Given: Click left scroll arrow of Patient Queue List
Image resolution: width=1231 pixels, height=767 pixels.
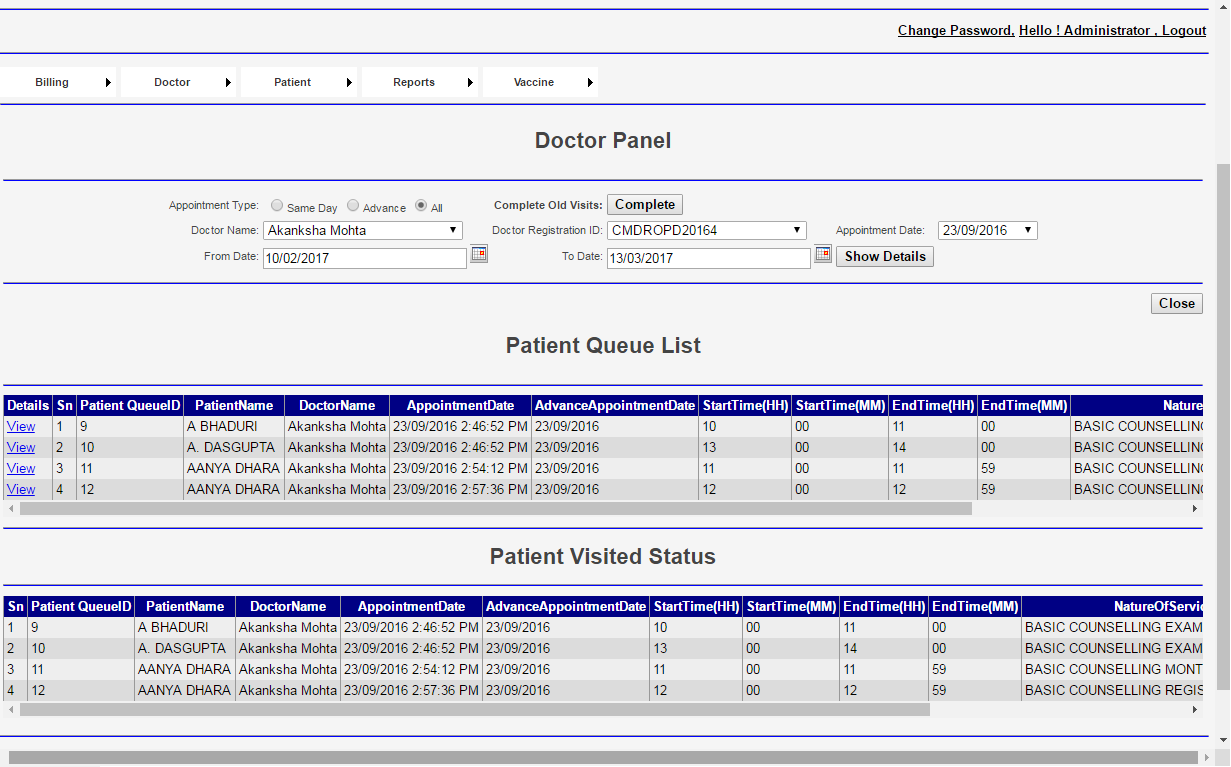Looking at the screenshot, I should click(x=11, y=509).
